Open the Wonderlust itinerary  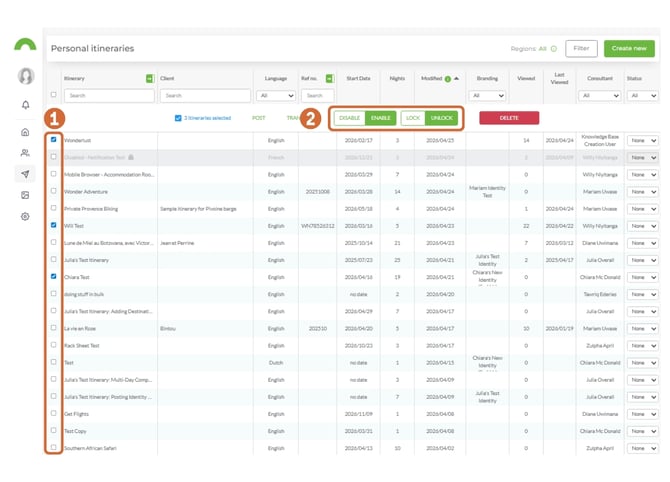(x=77, y=141)
